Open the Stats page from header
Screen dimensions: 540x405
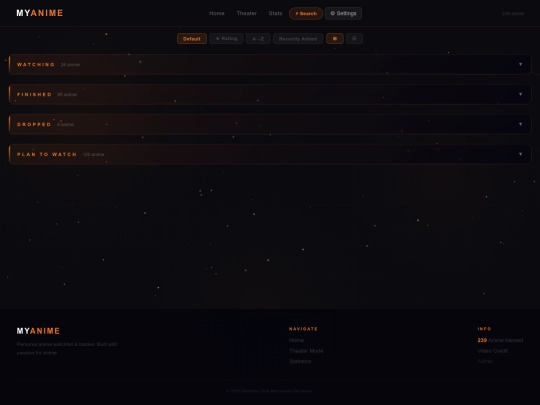click(x=275, y=13)
